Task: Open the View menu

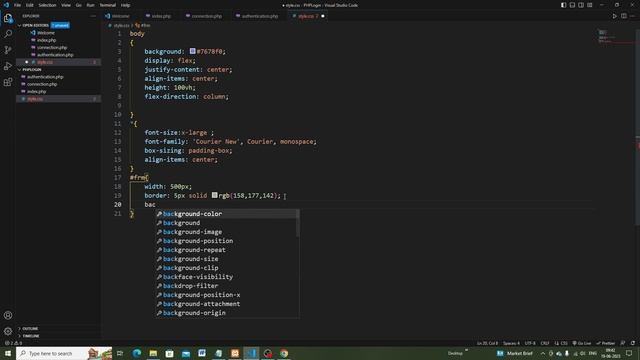Action: click(x=66, y=5)
